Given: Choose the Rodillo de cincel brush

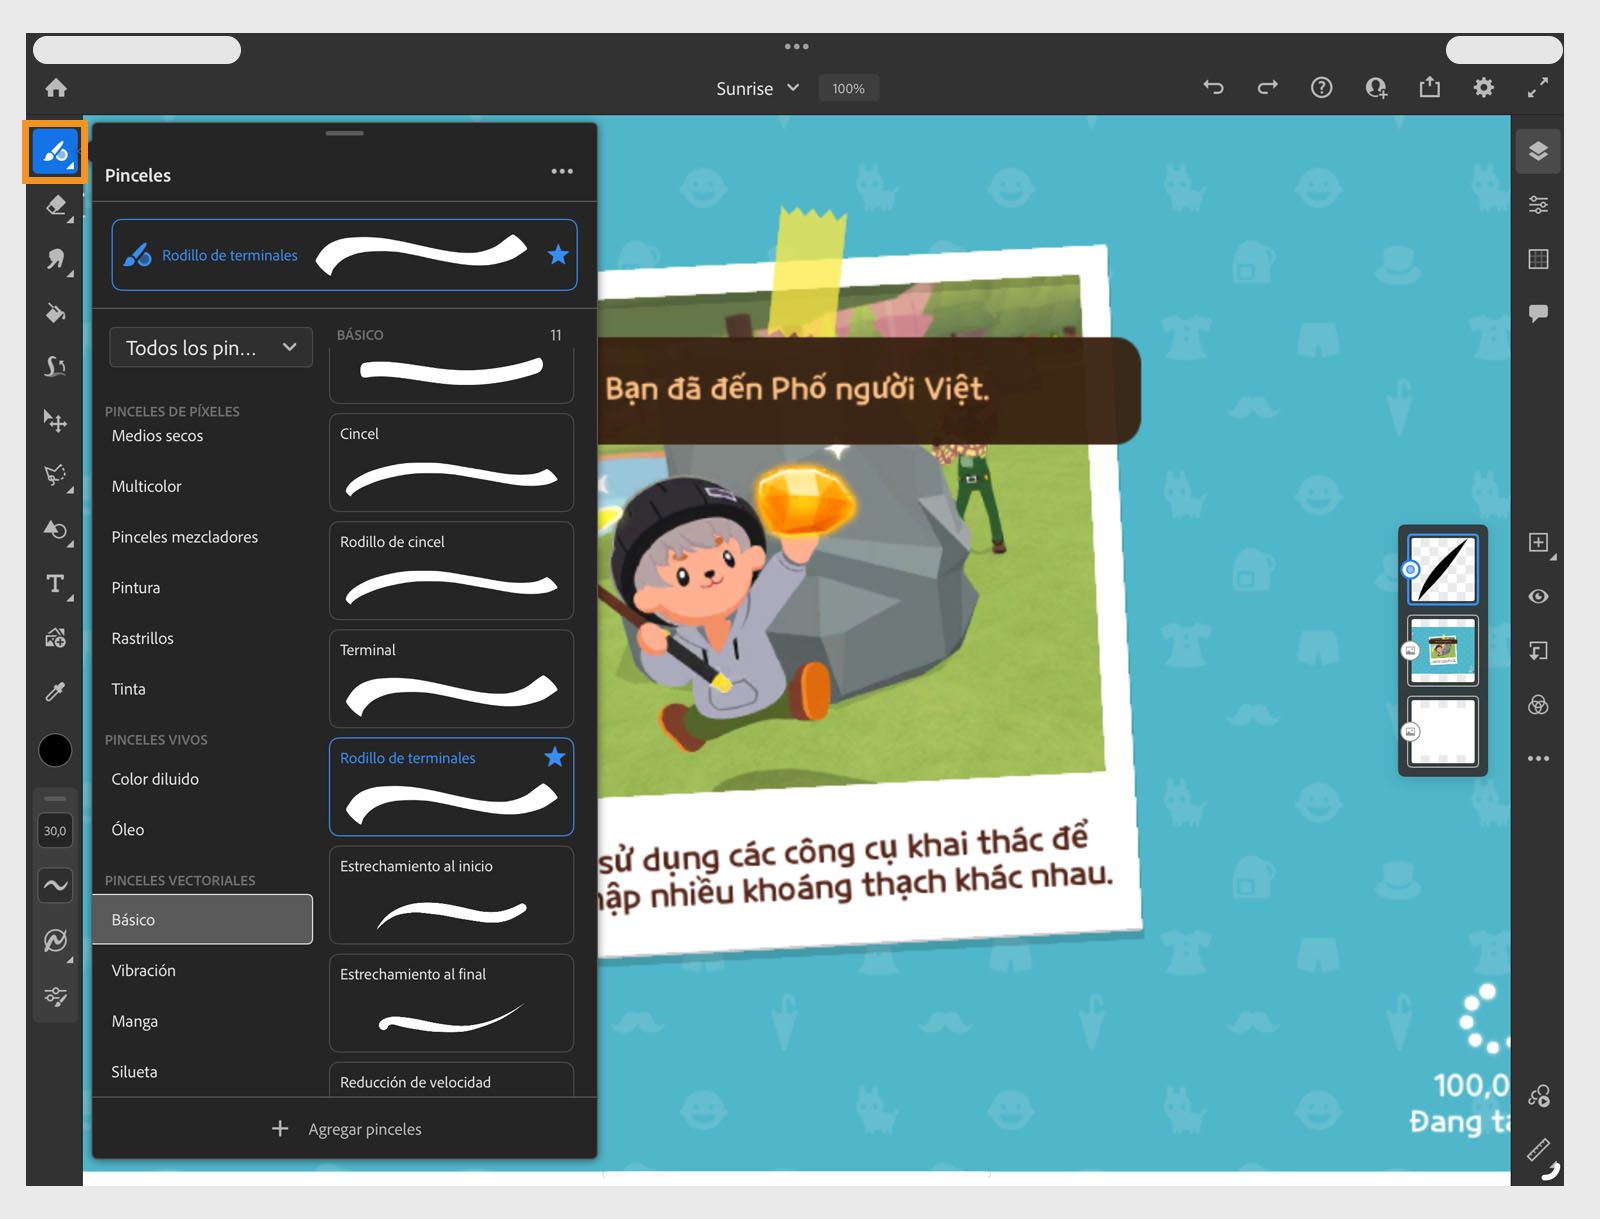Looking at the screenshot, I should coord(451,571).
